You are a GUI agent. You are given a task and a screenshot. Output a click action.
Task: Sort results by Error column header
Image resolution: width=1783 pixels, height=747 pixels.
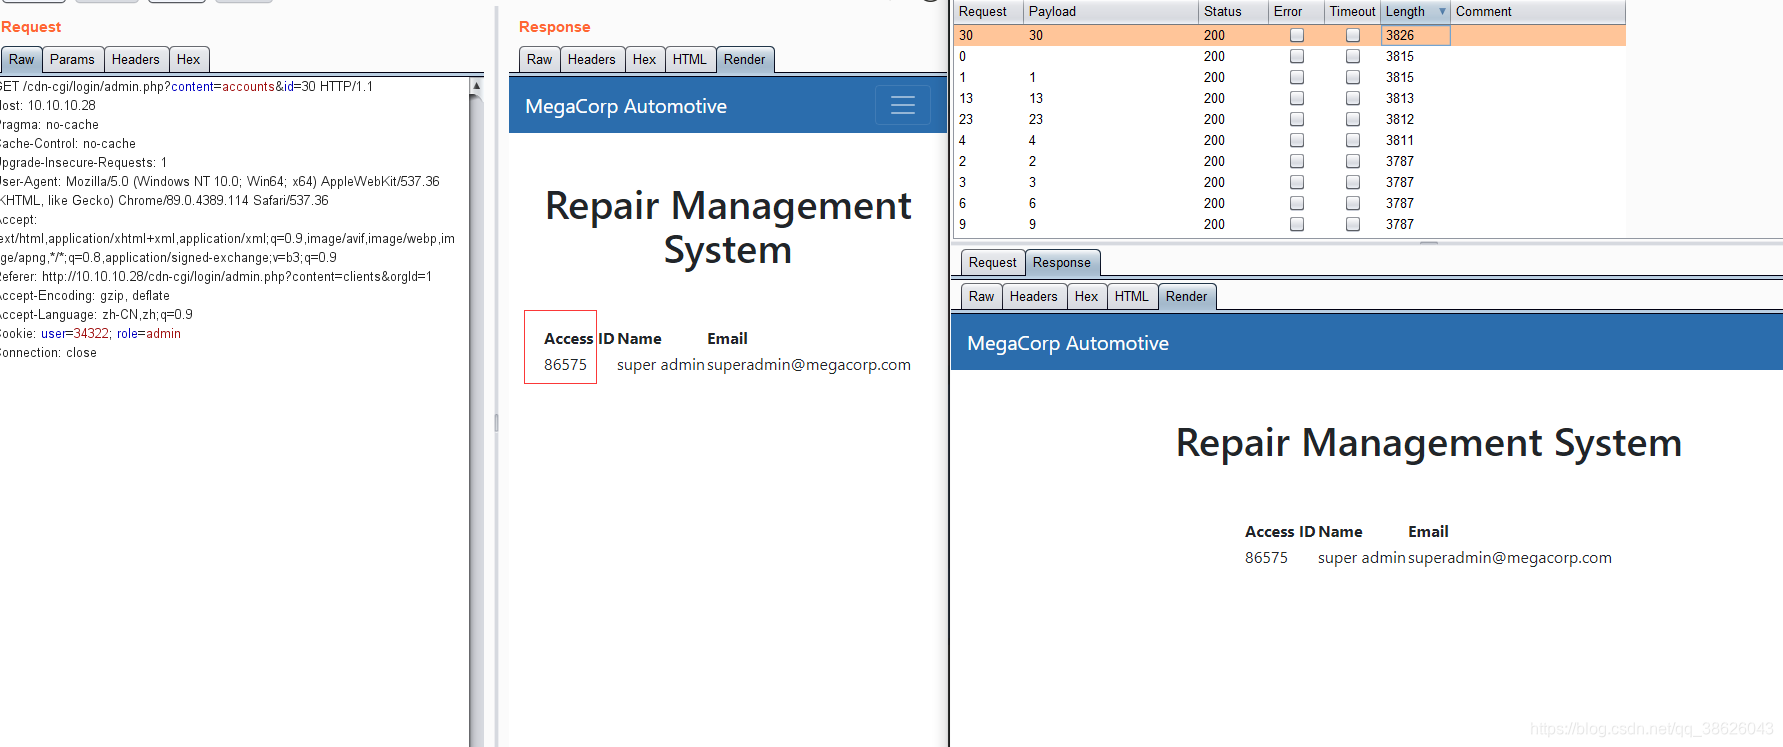point(1296,12)
